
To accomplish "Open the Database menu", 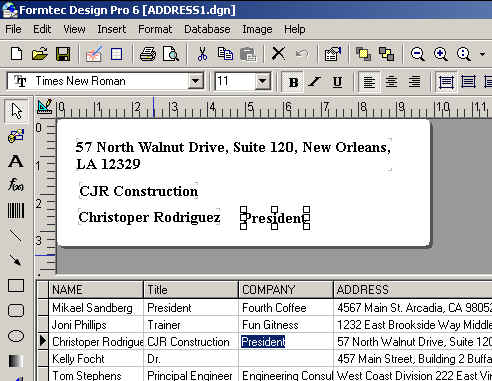I will click(x=207, y=29).
